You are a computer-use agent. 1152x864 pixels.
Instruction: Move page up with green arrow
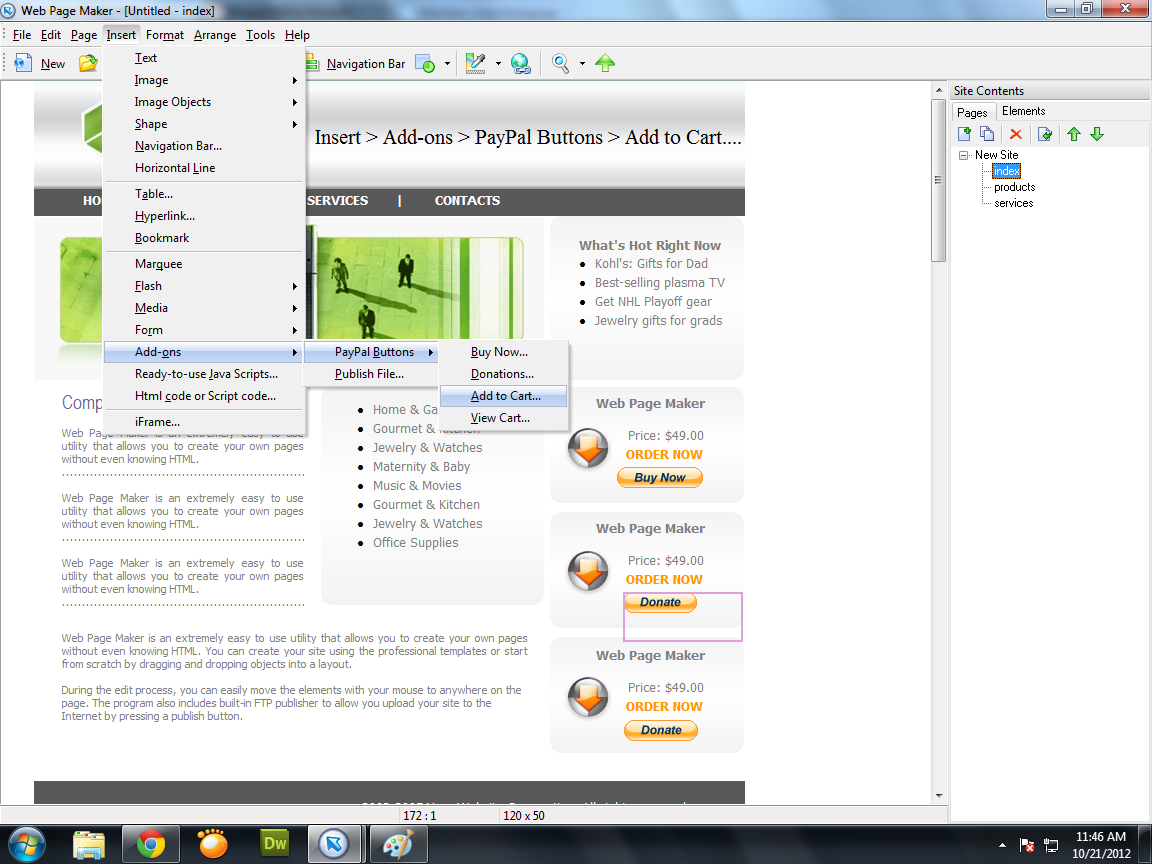(1074, 134)
